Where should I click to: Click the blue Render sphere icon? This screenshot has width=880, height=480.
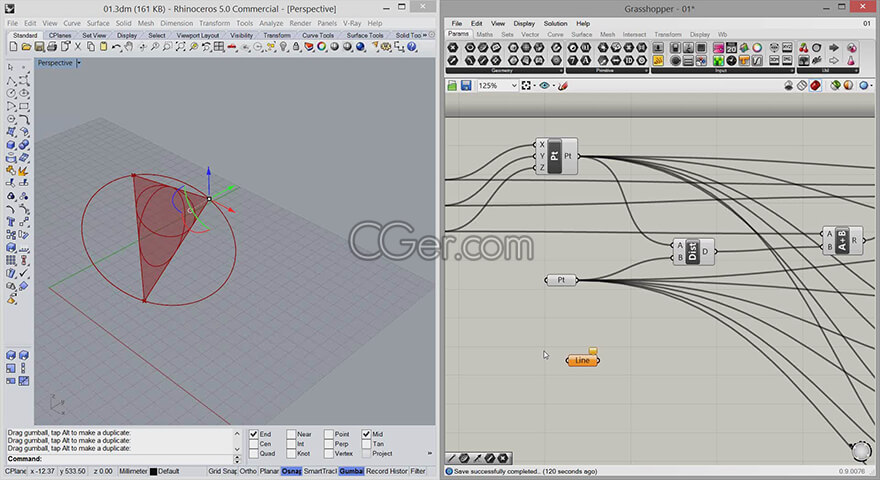pyautogui.click(x=360, y=47)
